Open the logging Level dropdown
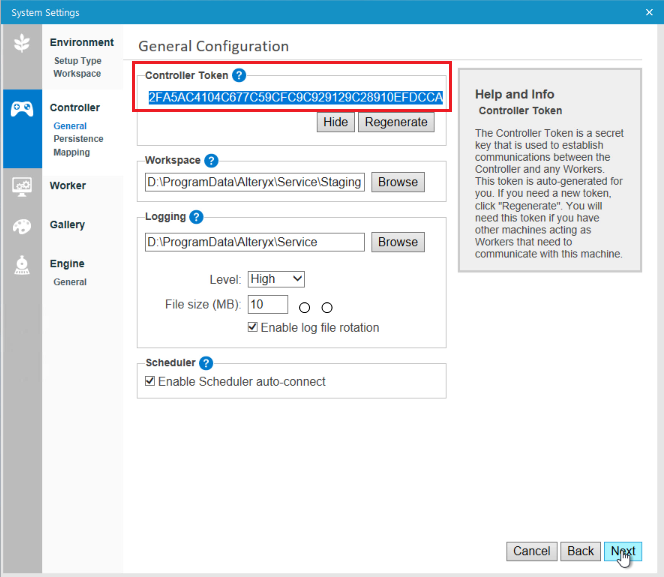 (276, 279)
